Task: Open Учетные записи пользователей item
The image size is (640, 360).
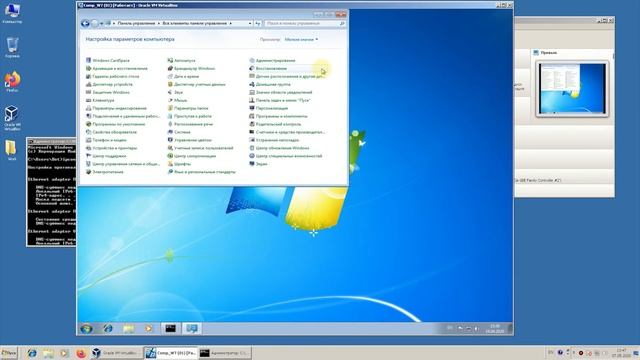Action: (200, 148)
